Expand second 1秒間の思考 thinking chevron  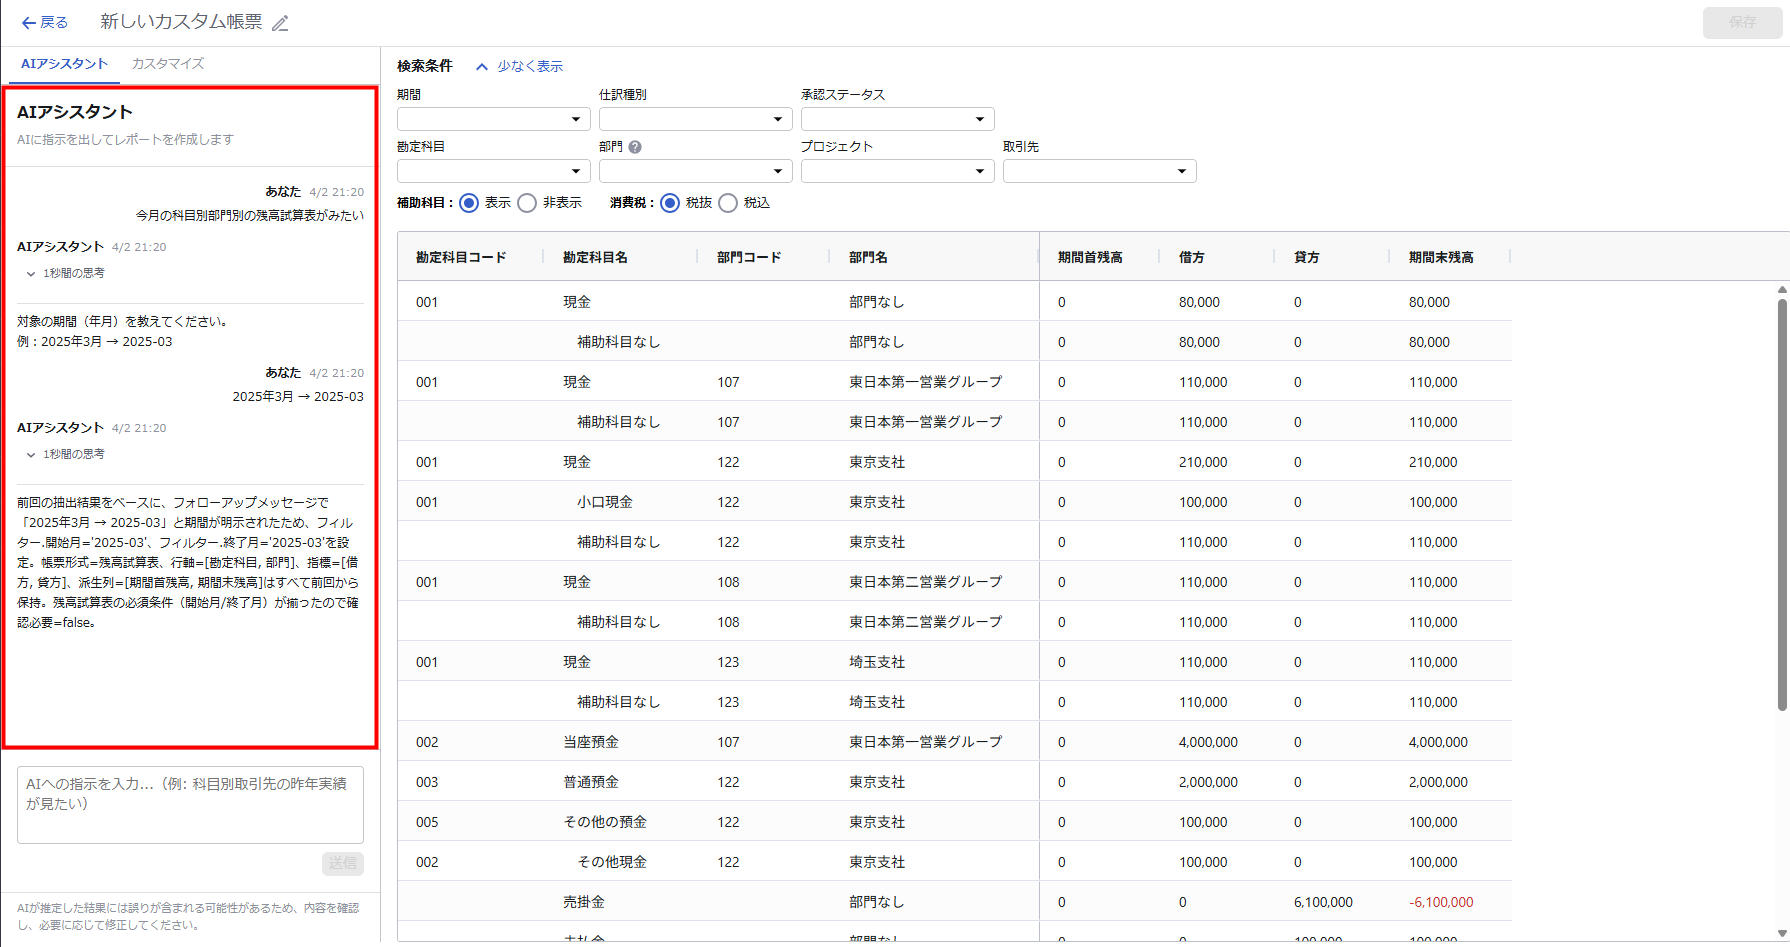31,454
